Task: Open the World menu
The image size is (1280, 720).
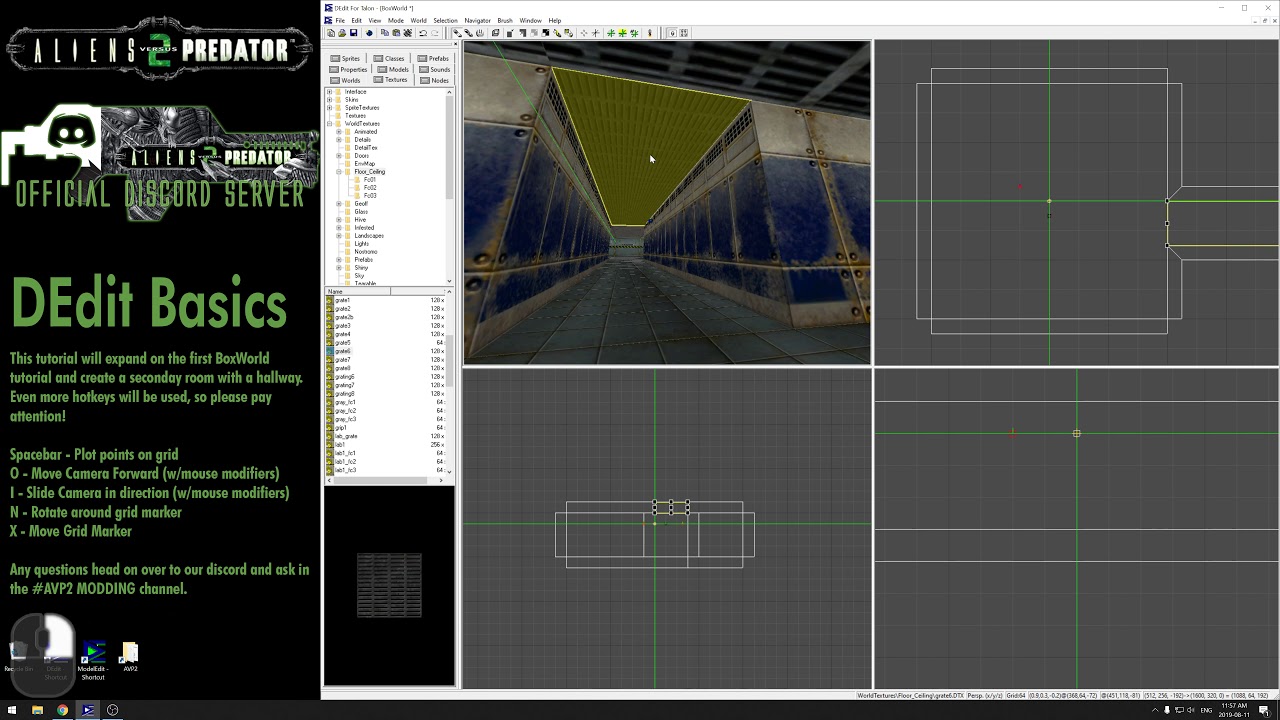Action: point(418,20)
